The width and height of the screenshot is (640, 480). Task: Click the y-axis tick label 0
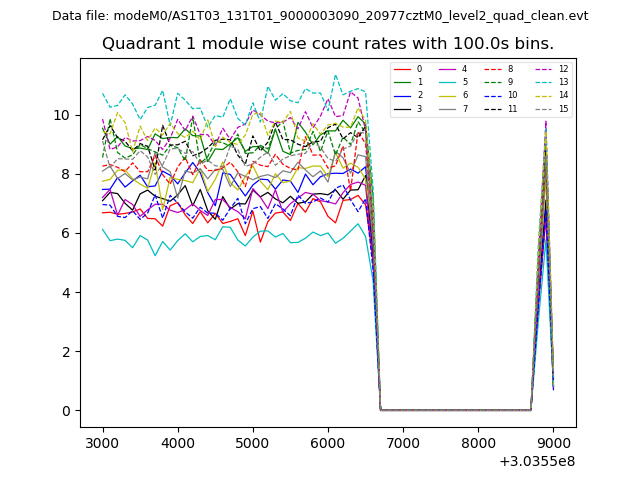[66, 411]
